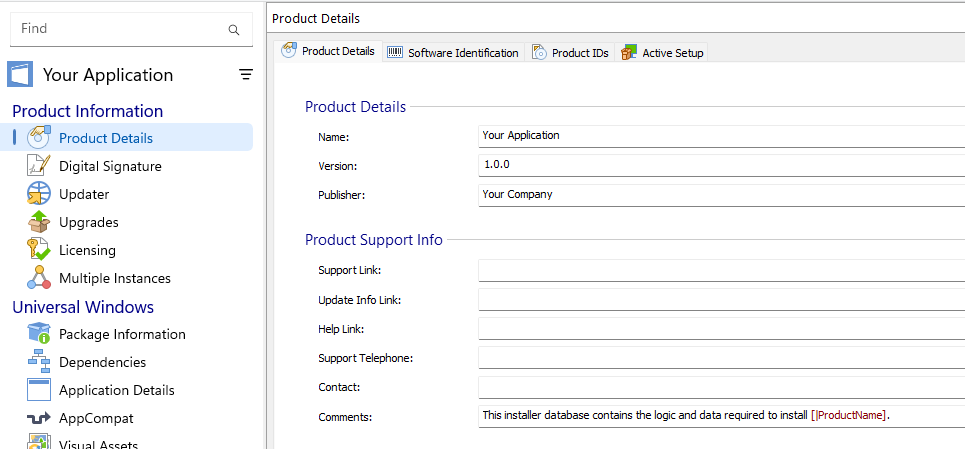Switch to the Active Setup tab label

[x=673, y=53]
